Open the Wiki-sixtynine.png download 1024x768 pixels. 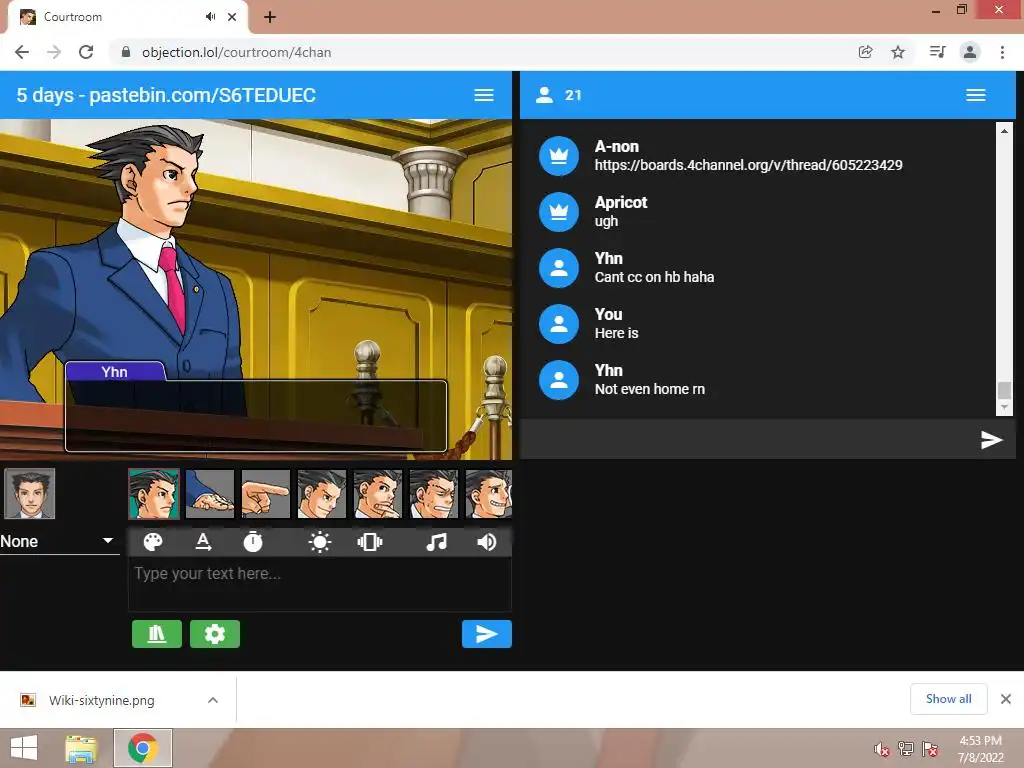click(x=101, y=700)
